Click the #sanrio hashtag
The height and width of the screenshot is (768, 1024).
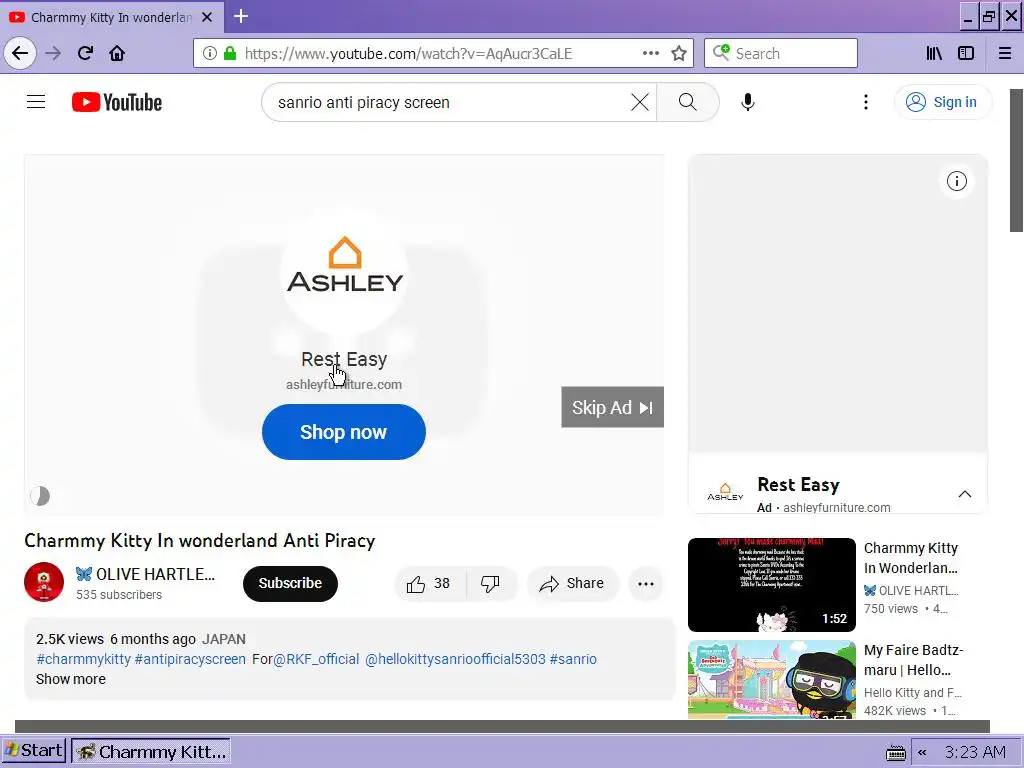point(573,659)
